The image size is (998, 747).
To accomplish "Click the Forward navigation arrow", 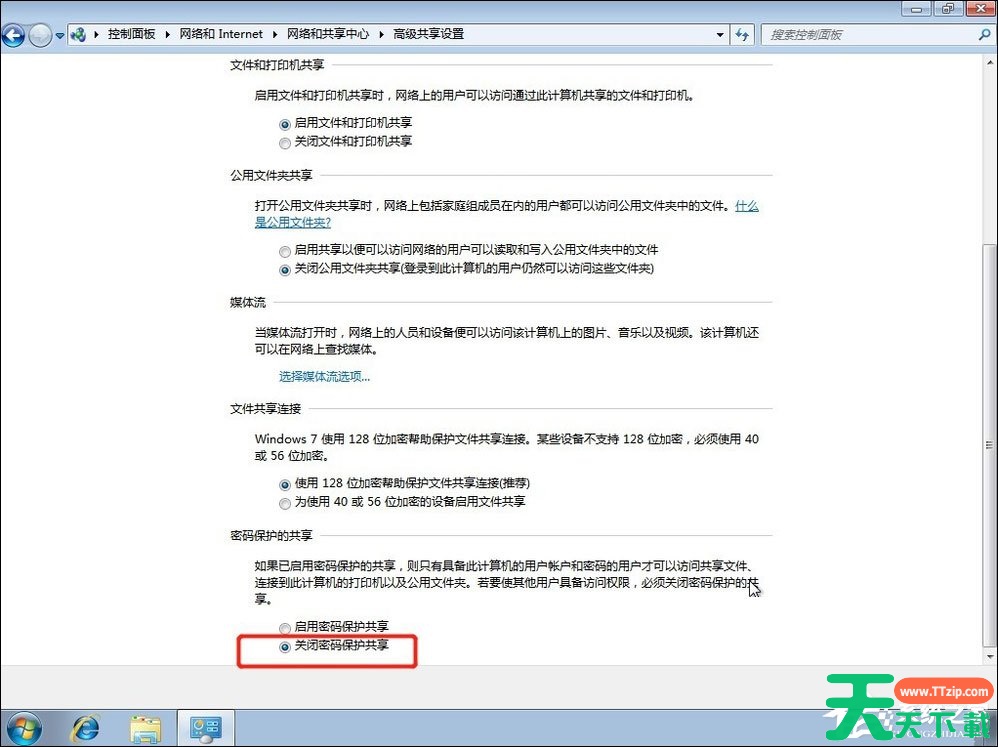I will point(39,35).
